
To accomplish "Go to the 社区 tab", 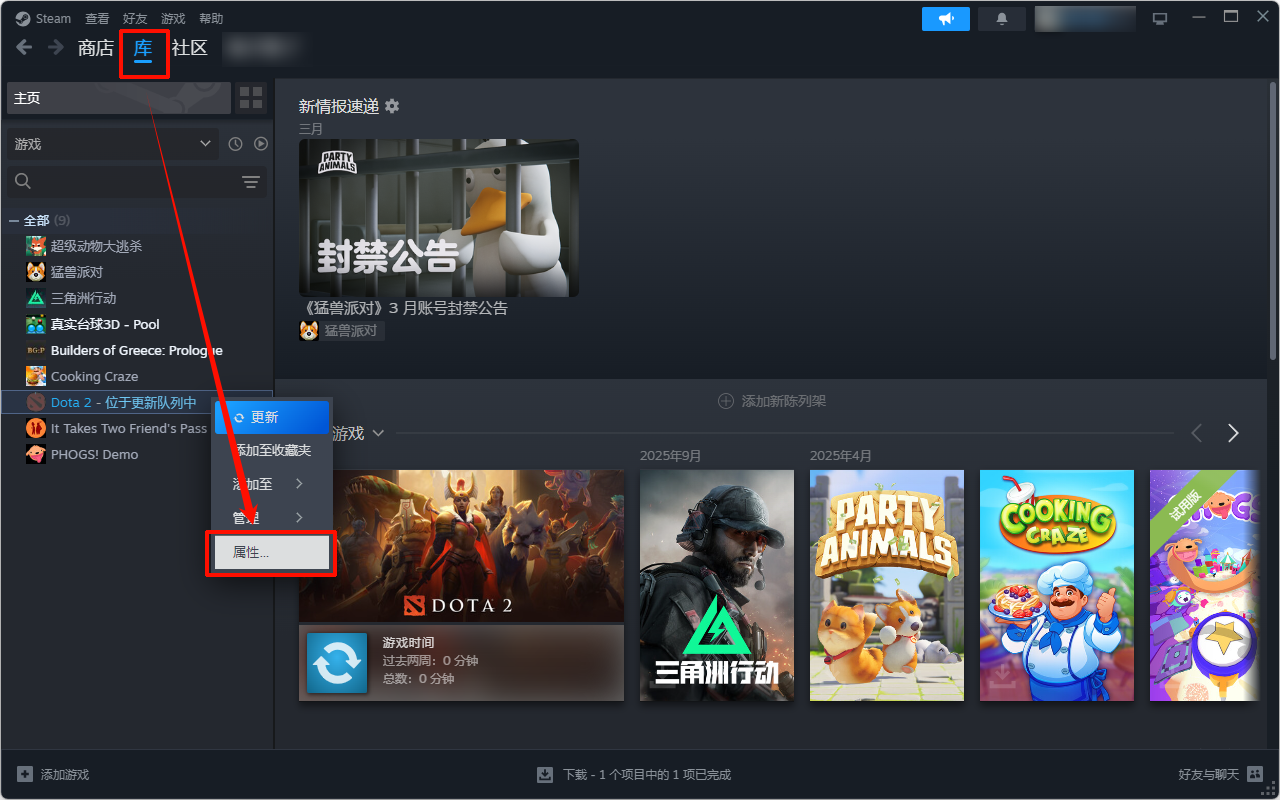I will (190, 48).
